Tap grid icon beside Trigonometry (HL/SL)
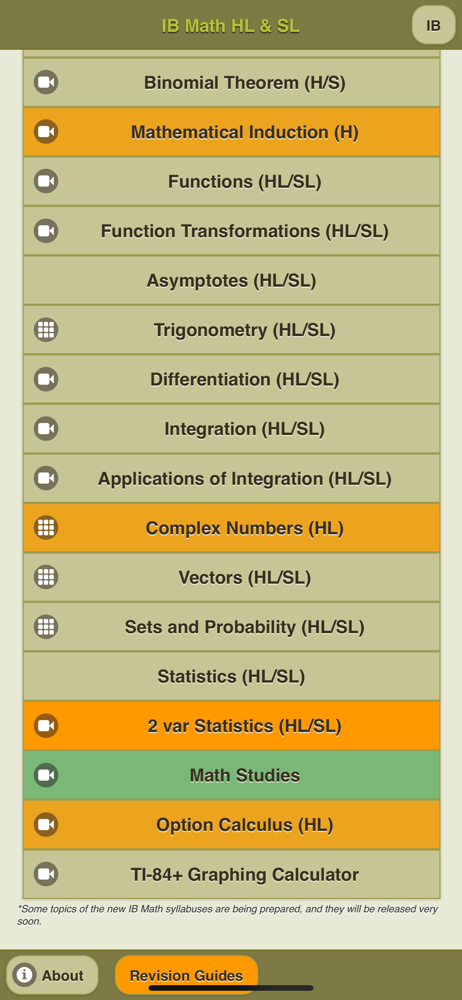 (46, 330)
